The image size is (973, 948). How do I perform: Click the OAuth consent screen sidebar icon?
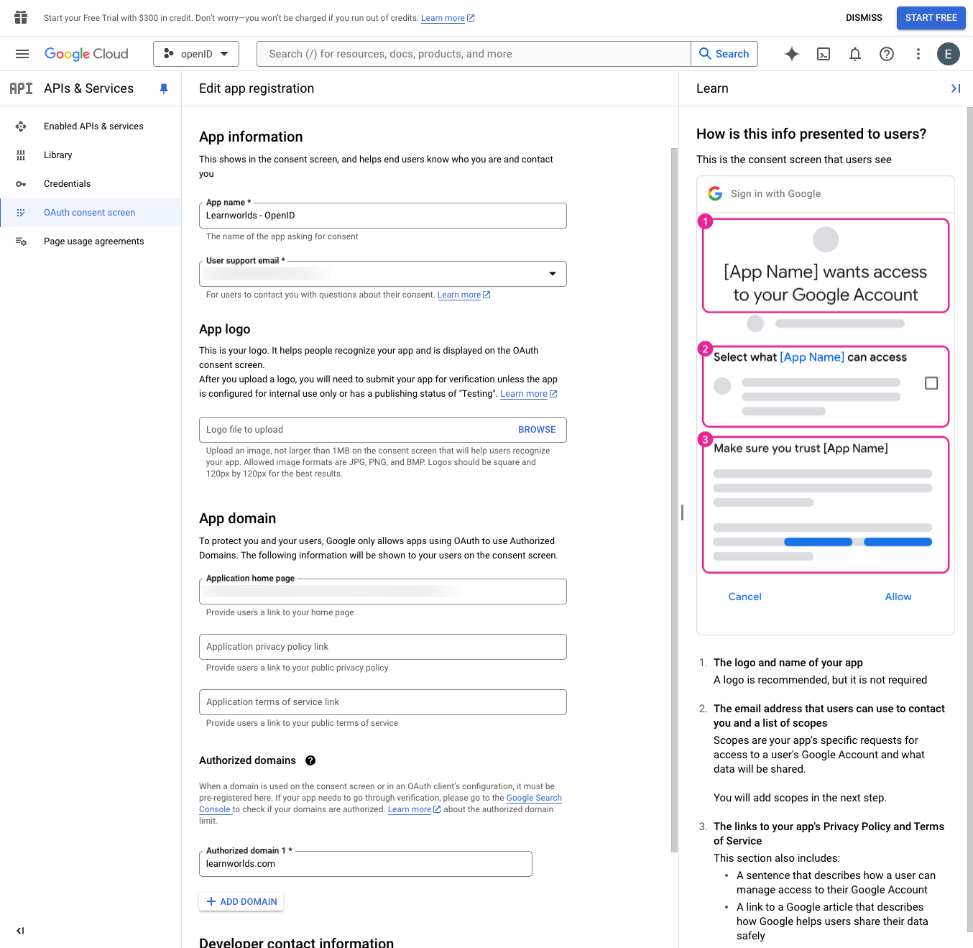(x=21, y=213)
